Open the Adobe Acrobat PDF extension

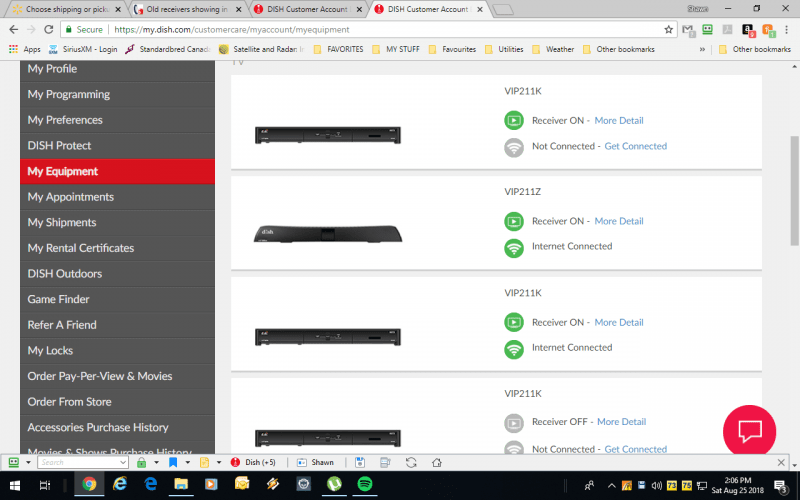click(727, 30)
